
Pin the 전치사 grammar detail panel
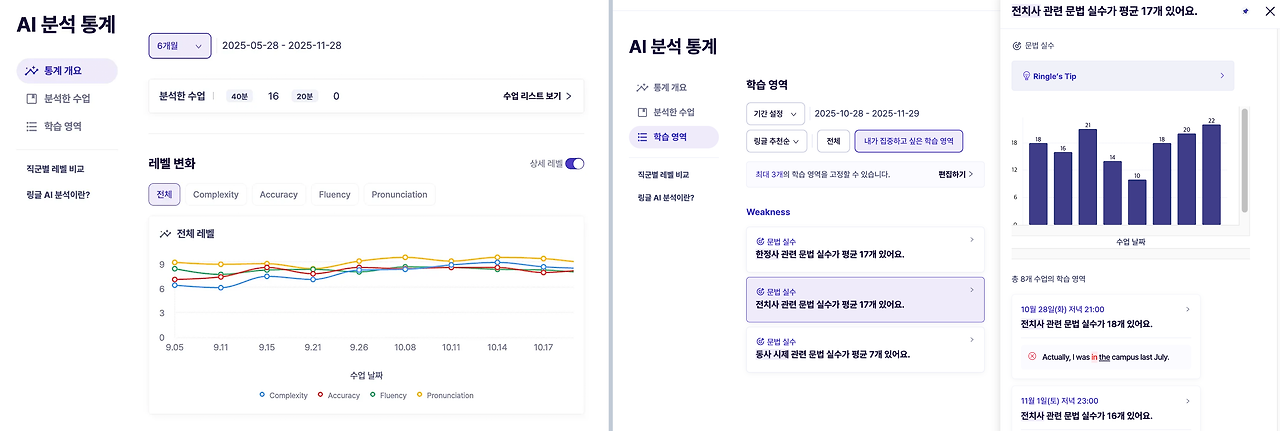1245,11
